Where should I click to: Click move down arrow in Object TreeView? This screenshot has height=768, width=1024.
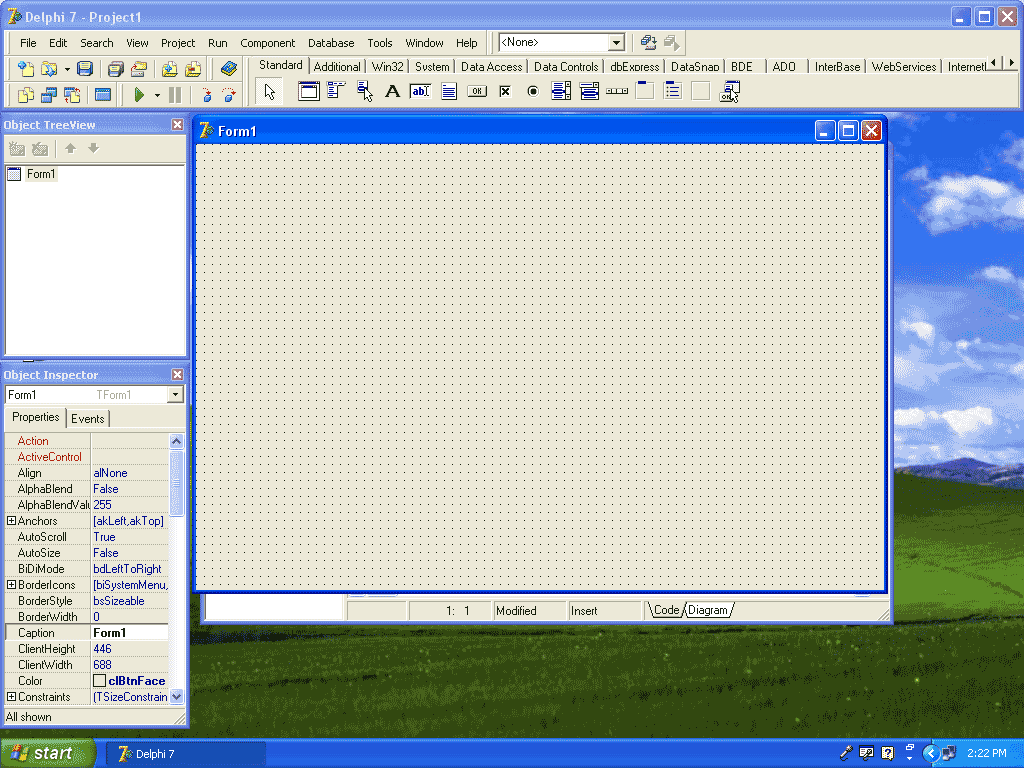click(93, 149)
